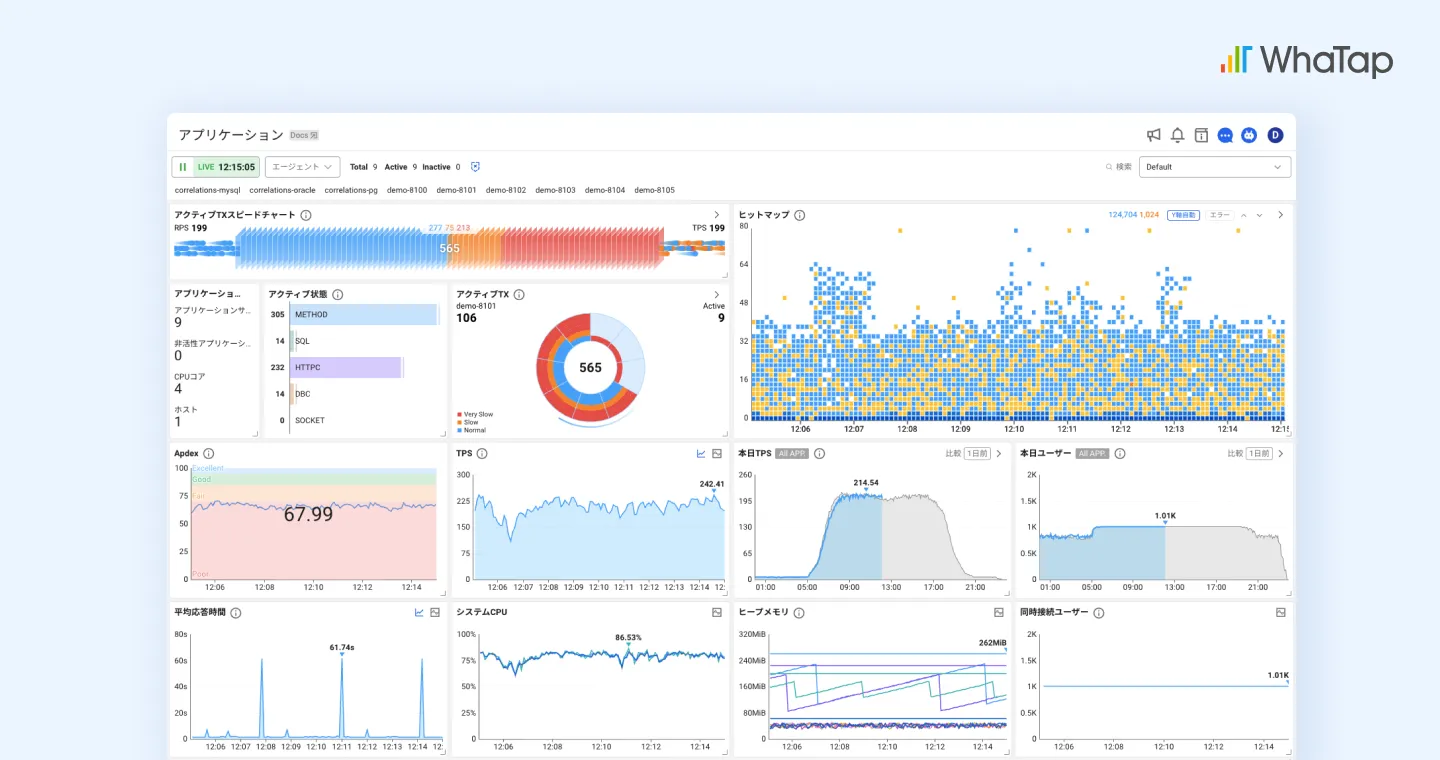Select agent demo-8100
Image resolution: width=1440 pixels, height=760 pixels.
(407, 190)
